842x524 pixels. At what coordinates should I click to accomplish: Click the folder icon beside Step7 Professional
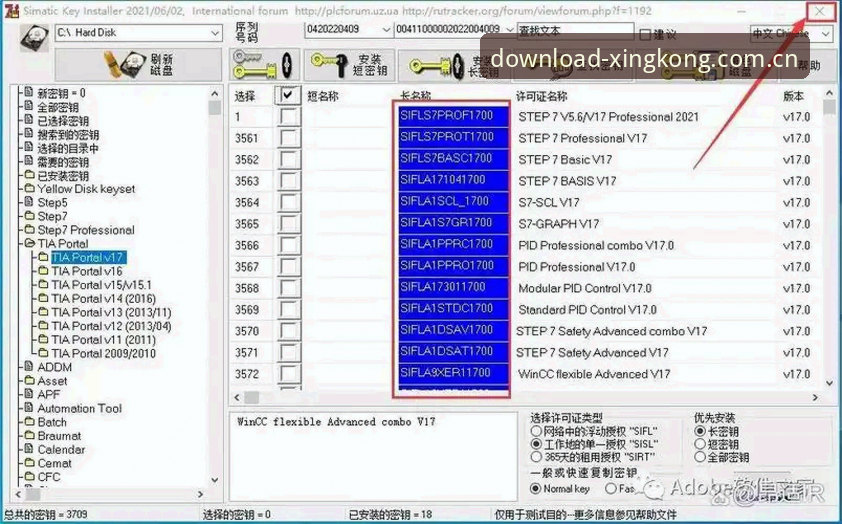[x=29, y=230]
